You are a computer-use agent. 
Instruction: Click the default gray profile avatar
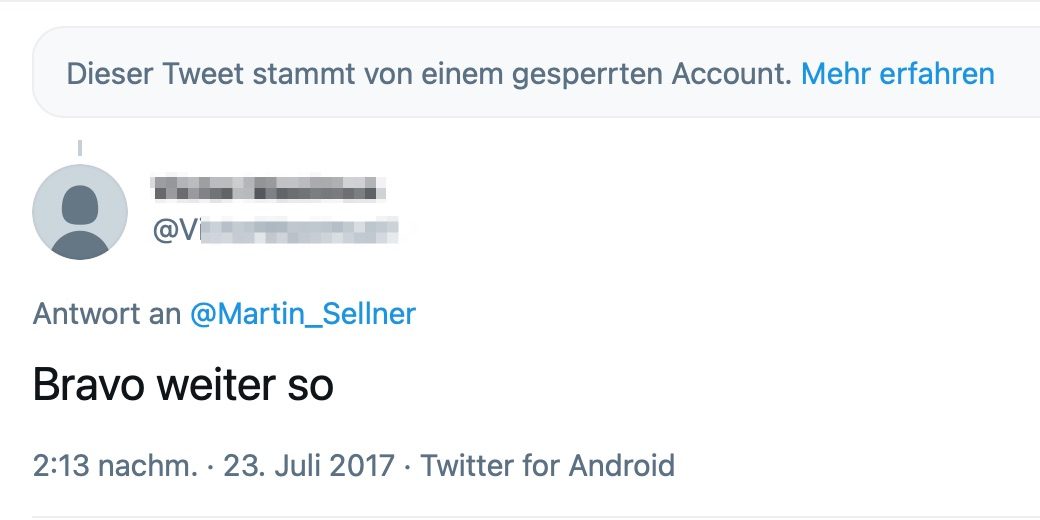(x=80, y=212)
